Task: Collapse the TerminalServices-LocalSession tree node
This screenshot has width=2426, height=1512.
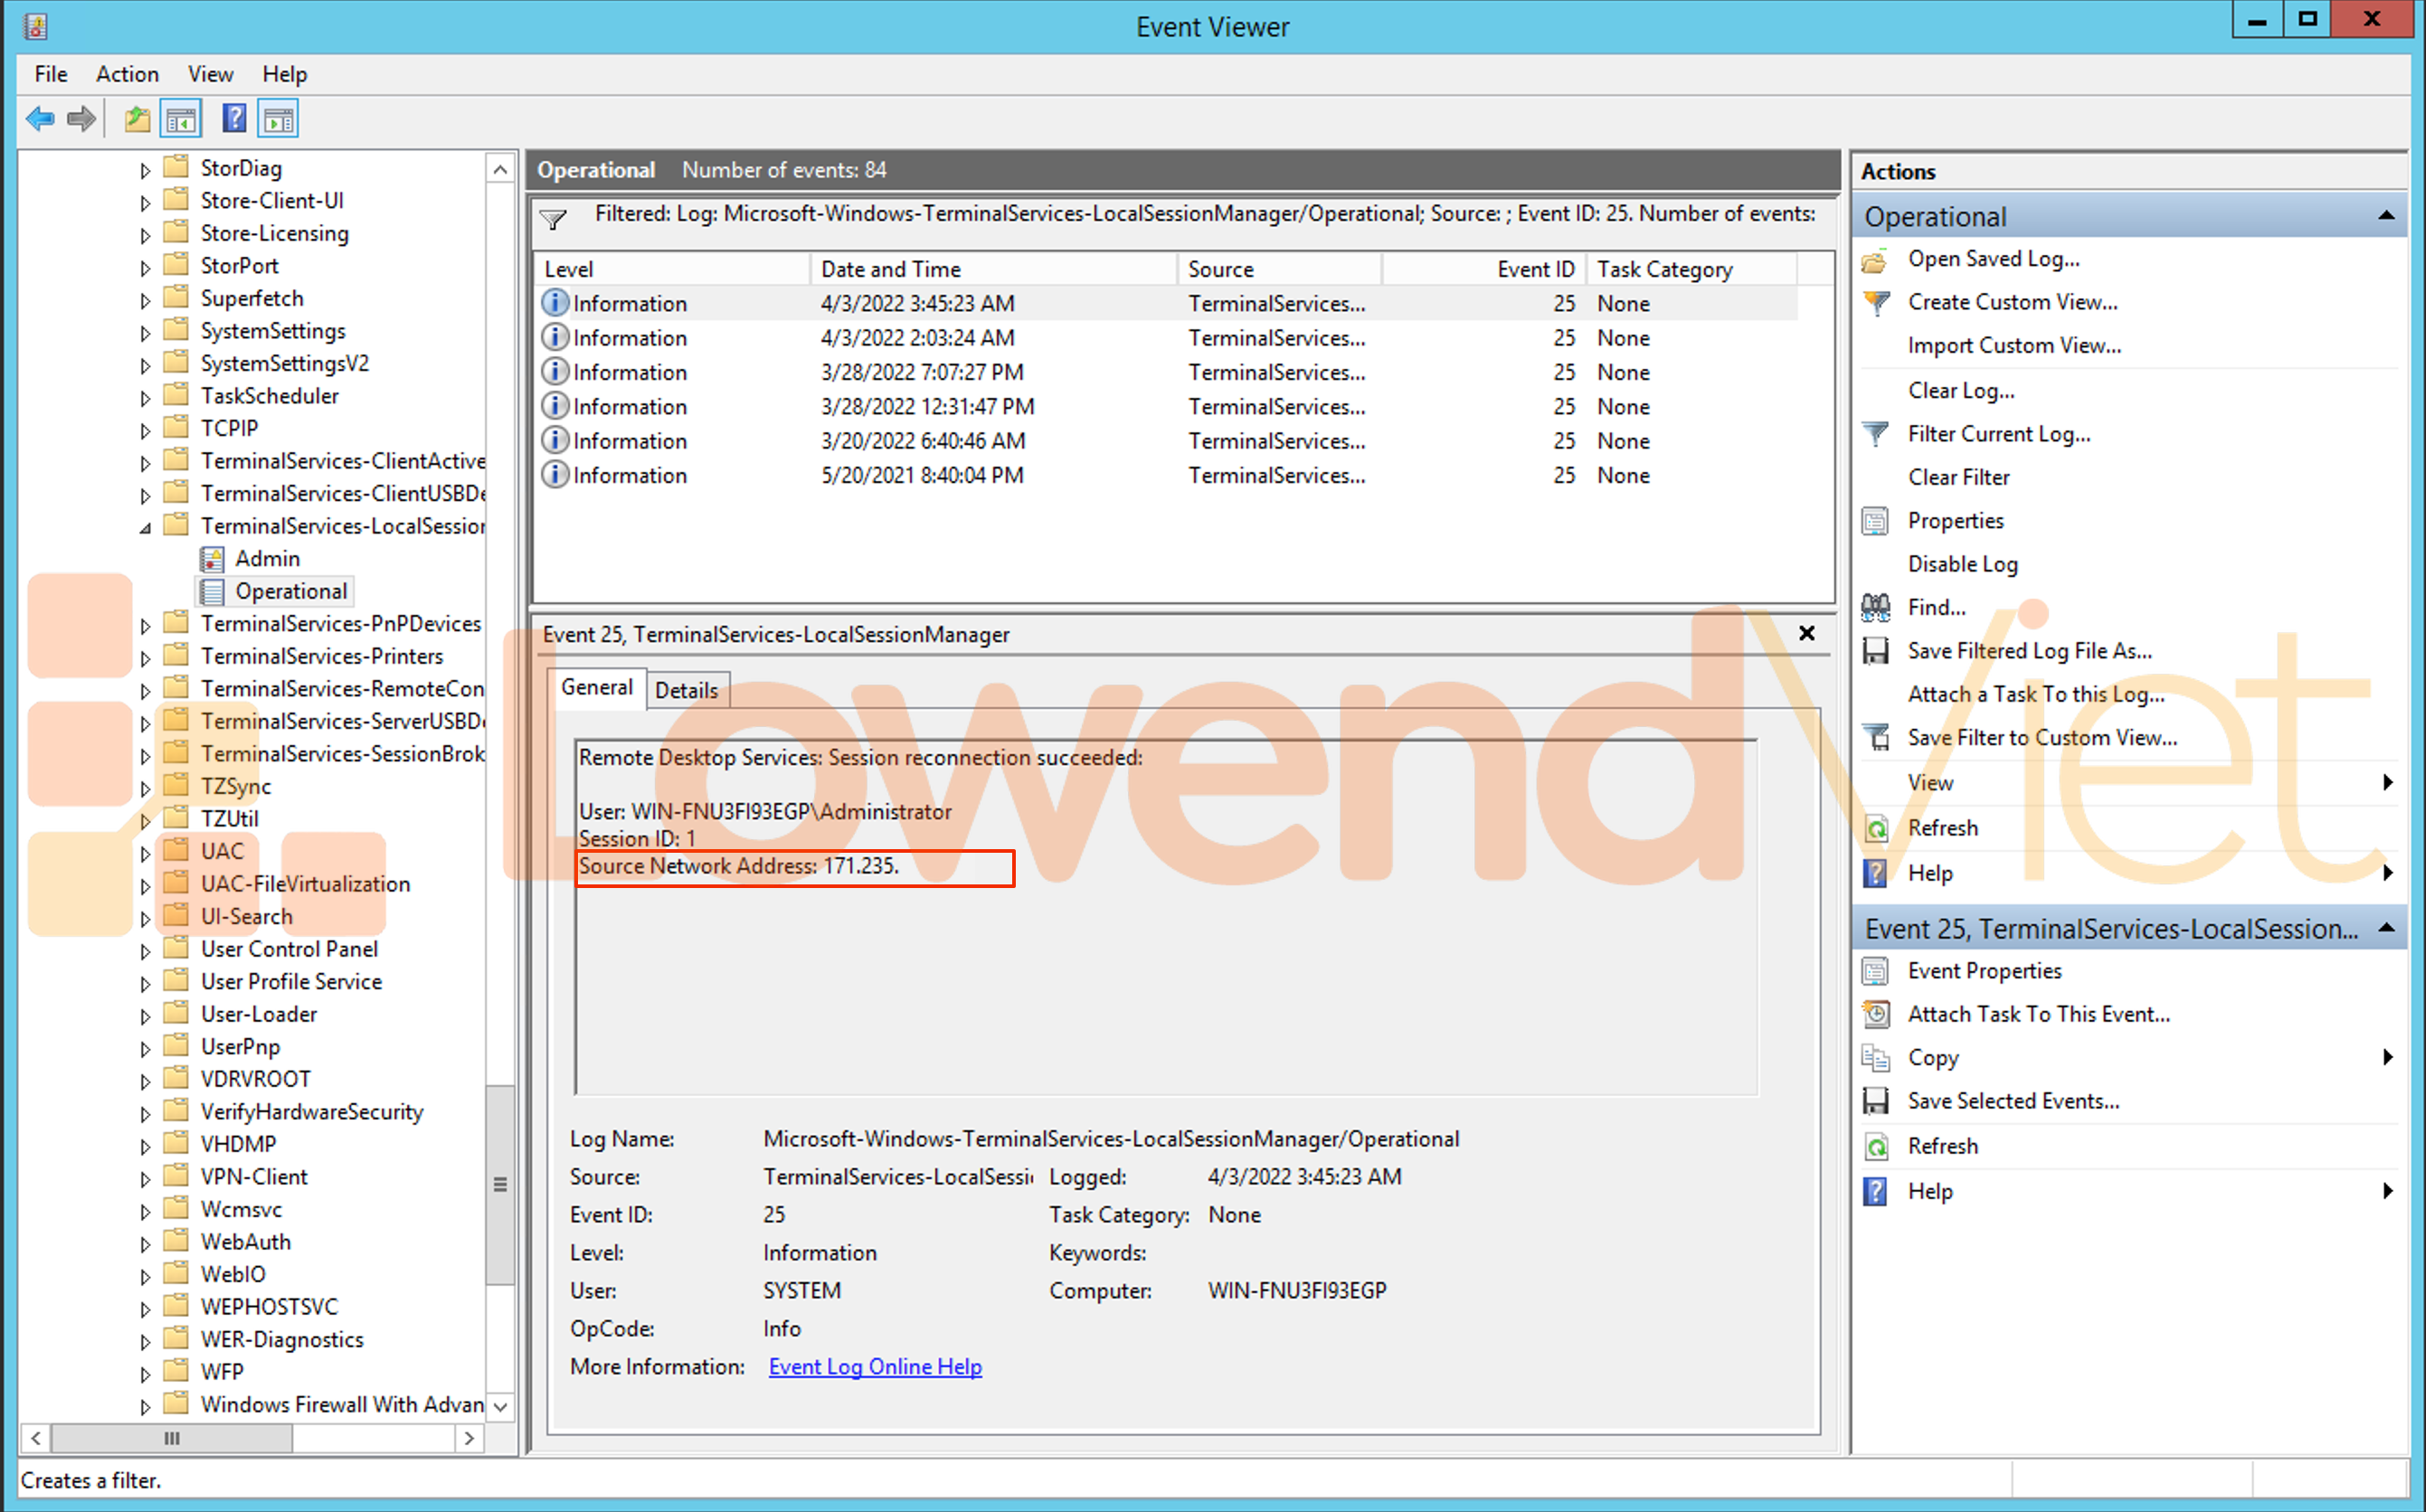Action: (x=145, y=527)
